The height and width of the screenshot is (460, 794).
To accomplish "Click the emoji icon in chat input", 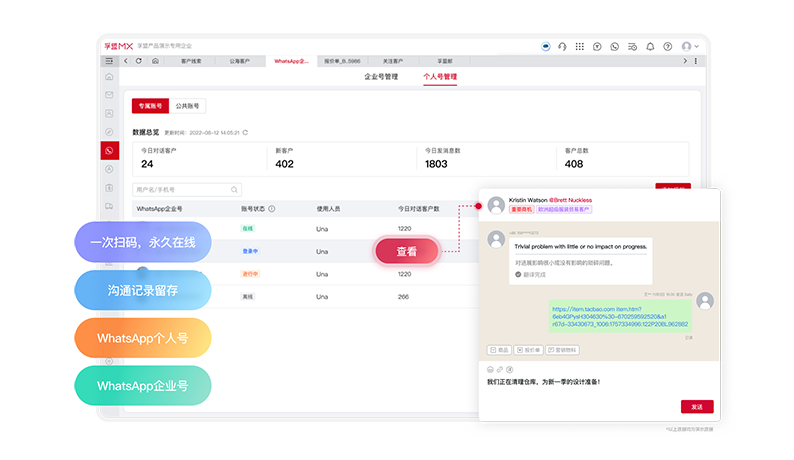I will 490,369.
